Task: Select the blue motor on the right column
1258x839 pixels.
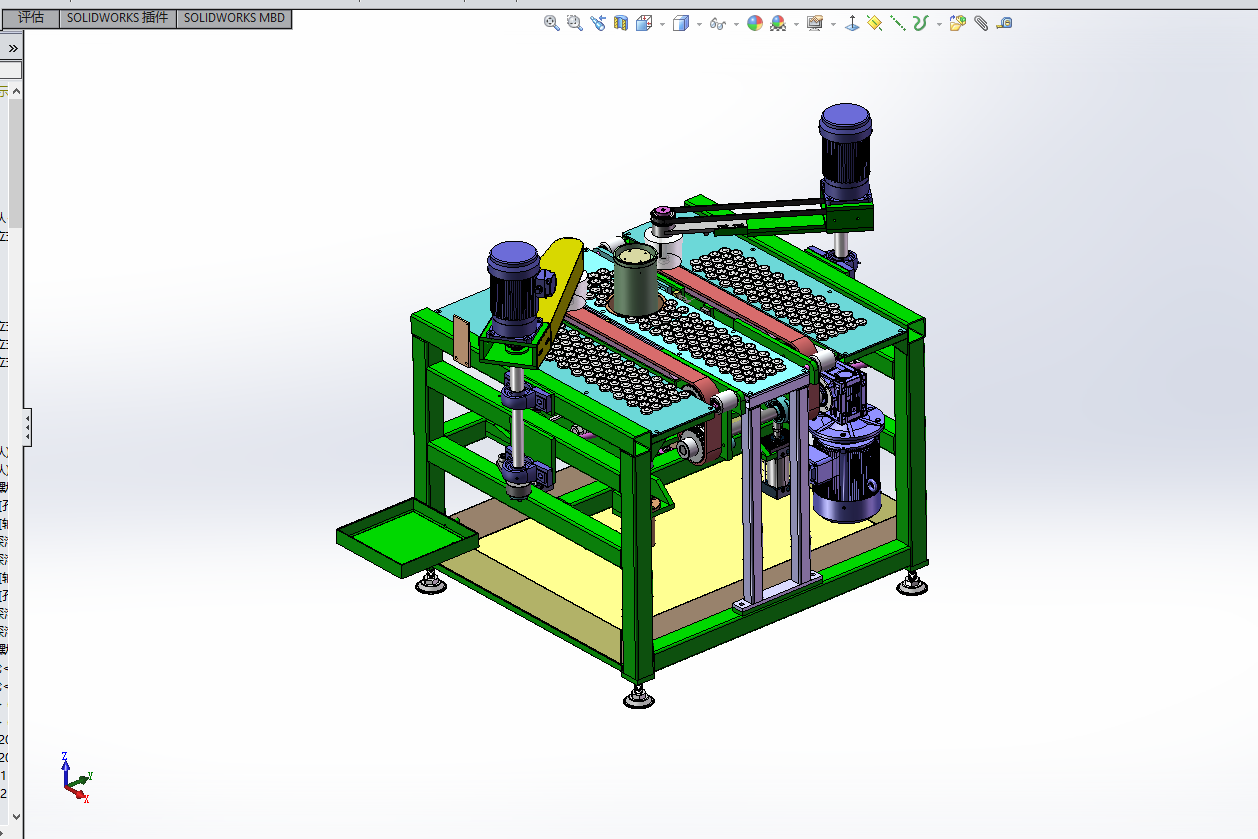Action: [x=846, y=151]
